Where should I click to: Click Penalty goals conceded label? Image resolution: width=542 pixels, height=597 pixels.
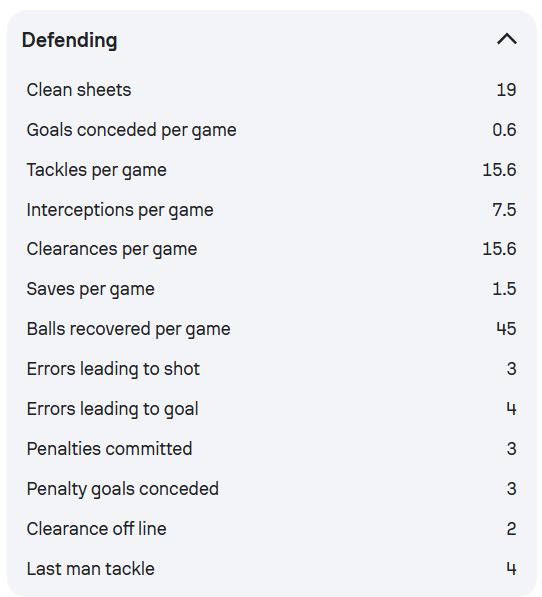(x=123, y=489)
